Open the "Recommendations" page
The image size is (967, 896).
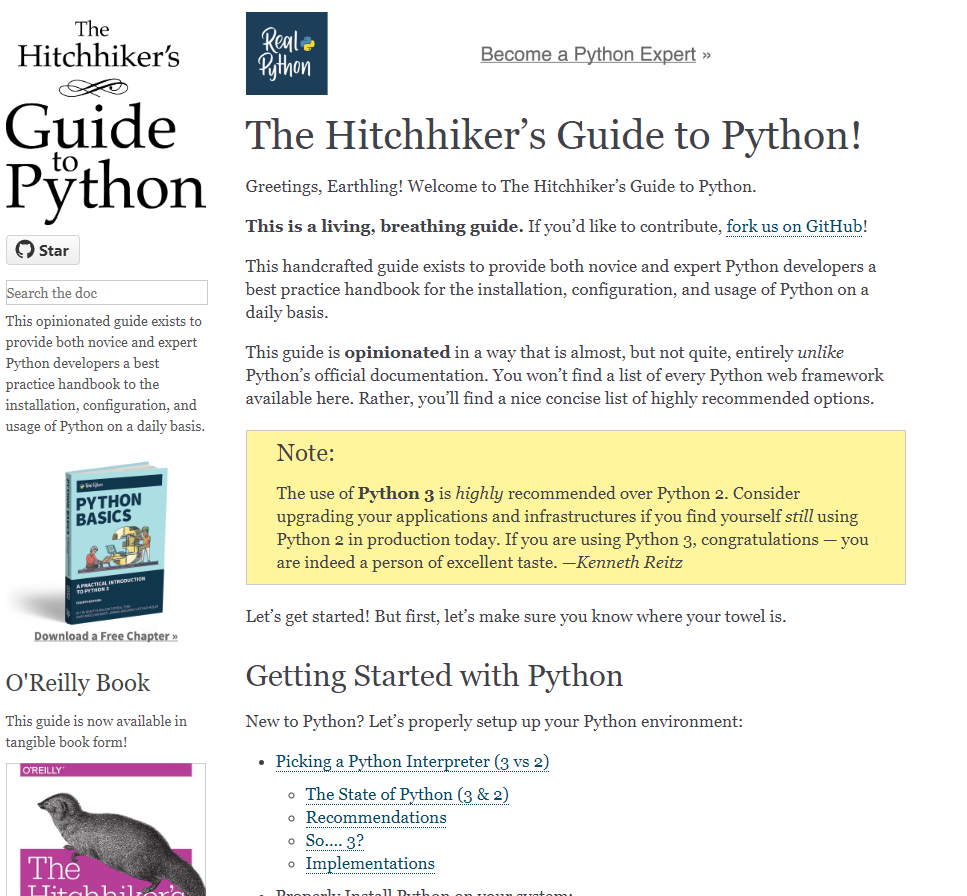coord(375,817)
